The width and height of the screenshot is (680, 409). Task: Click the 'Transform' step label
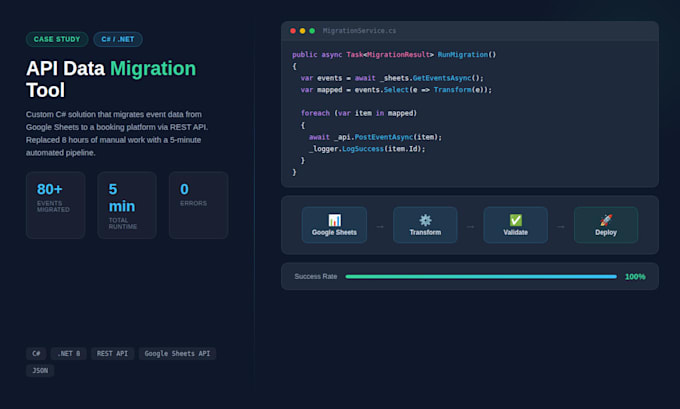point(425,232)
